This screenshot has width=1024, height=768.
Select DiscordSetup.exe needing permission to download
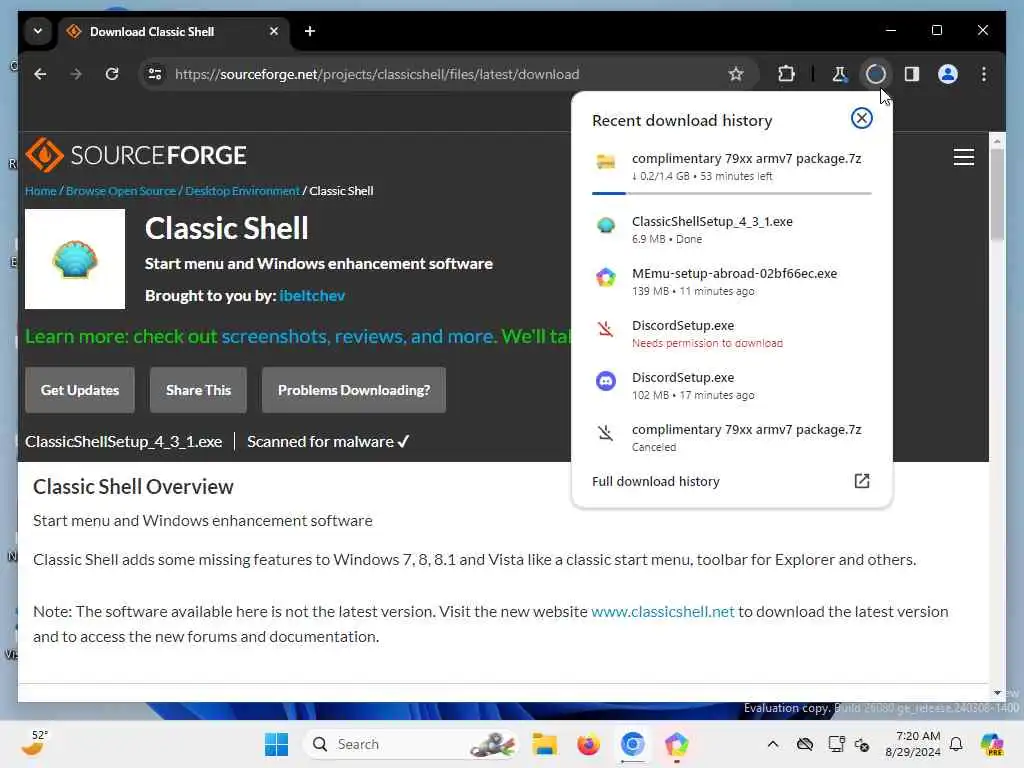(731, 334)
